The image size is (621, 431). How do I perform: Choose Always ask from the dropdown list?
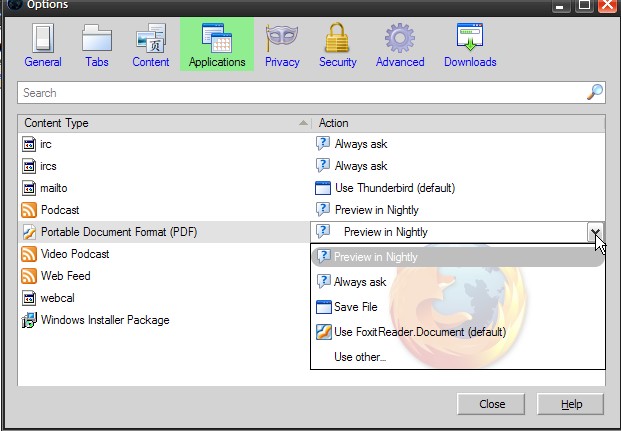[x=458, y=282]
